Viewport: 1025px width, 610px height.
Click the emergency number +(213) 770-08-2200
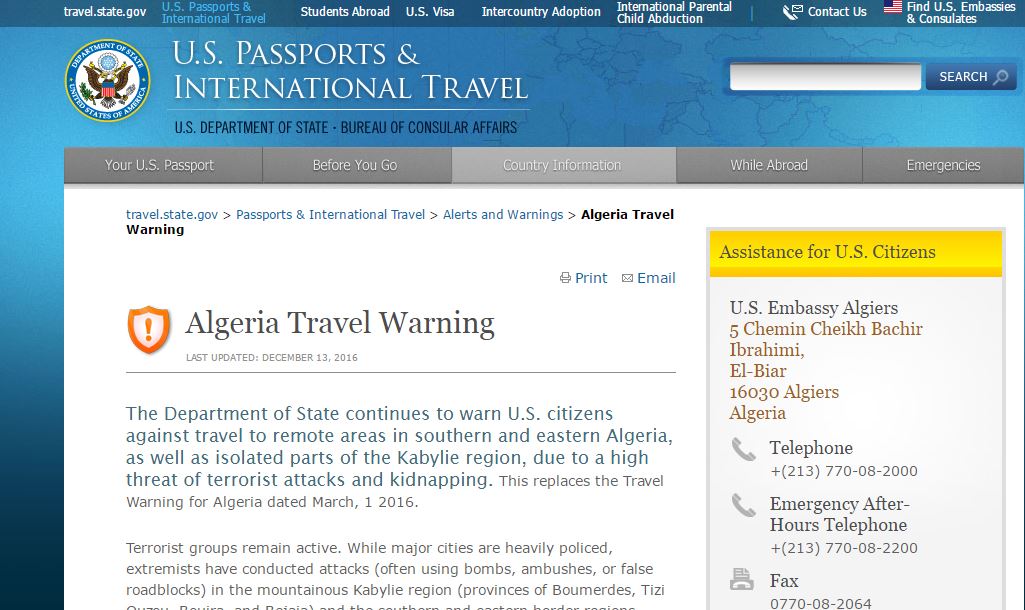[843, 548]
